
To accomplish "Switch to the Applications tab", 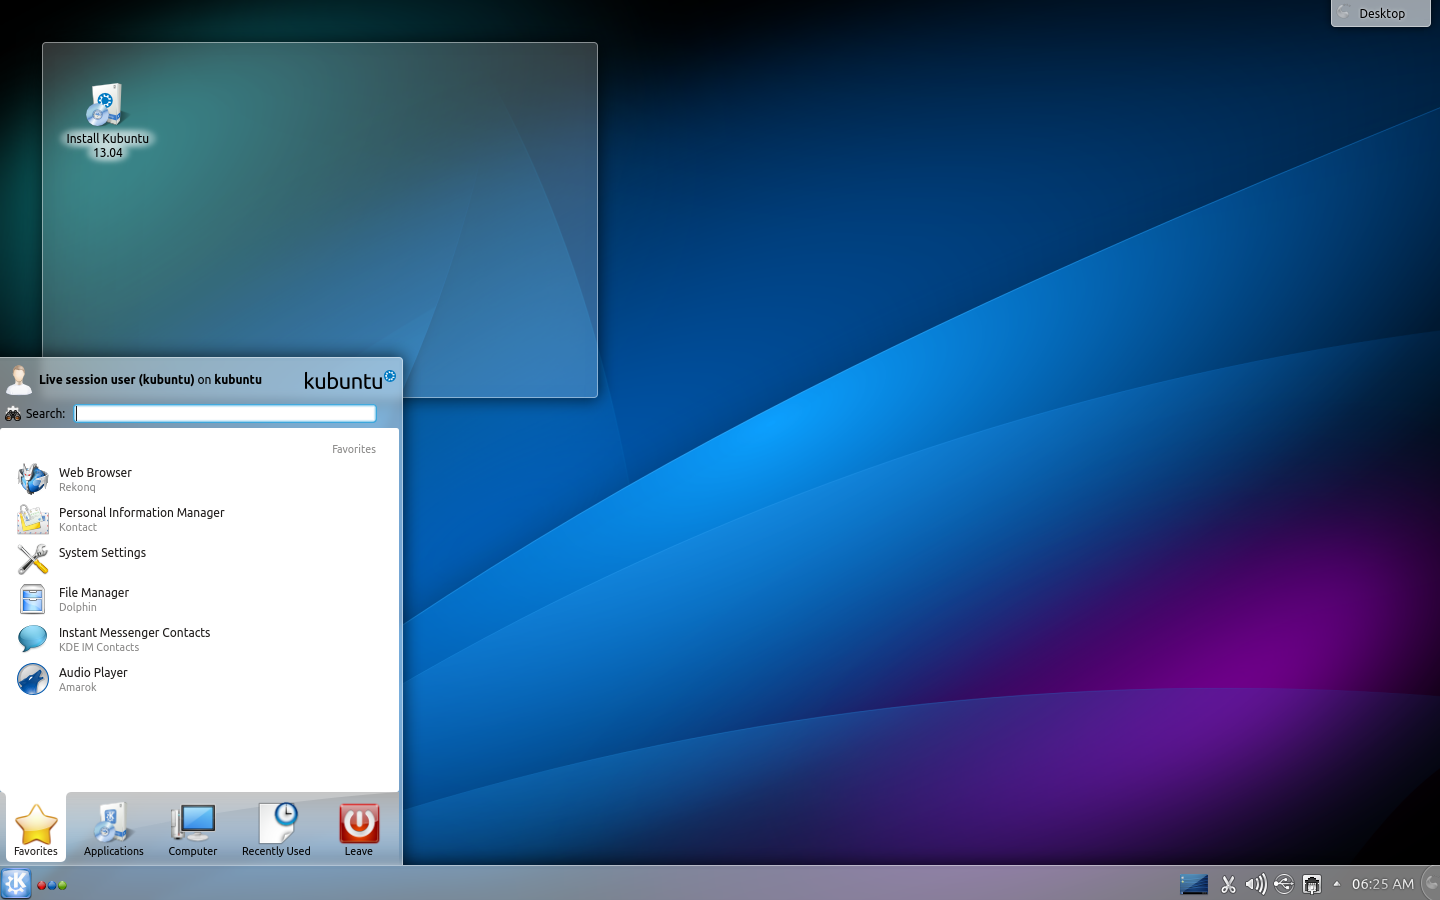I will (x=112, y=830).
